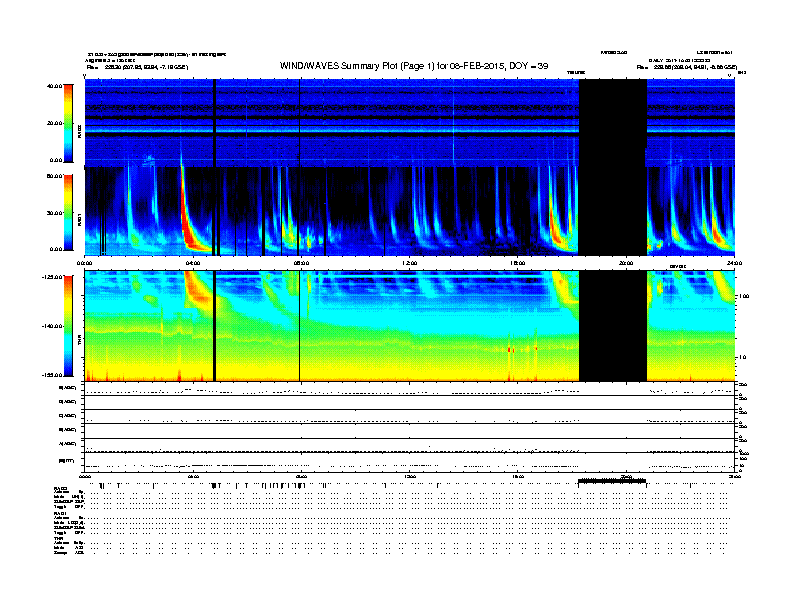
Task: Click the 20:00 tick label under RAD1 panel
Action: coord(626,263)
